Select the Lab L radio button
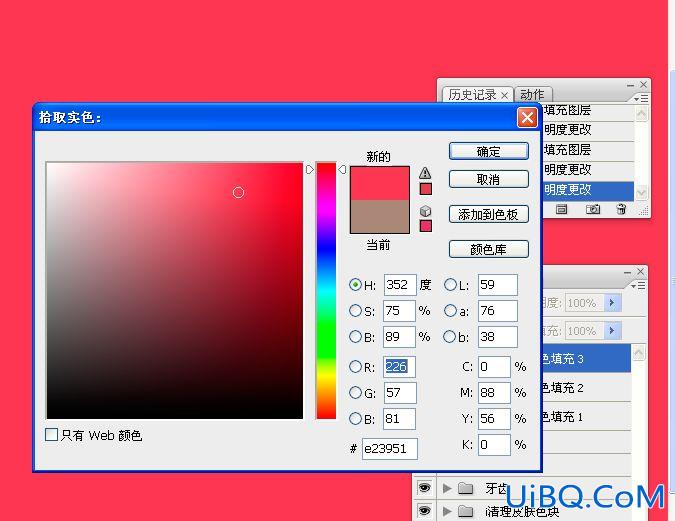Screen dimensions: 675x521 click(450, 285)
